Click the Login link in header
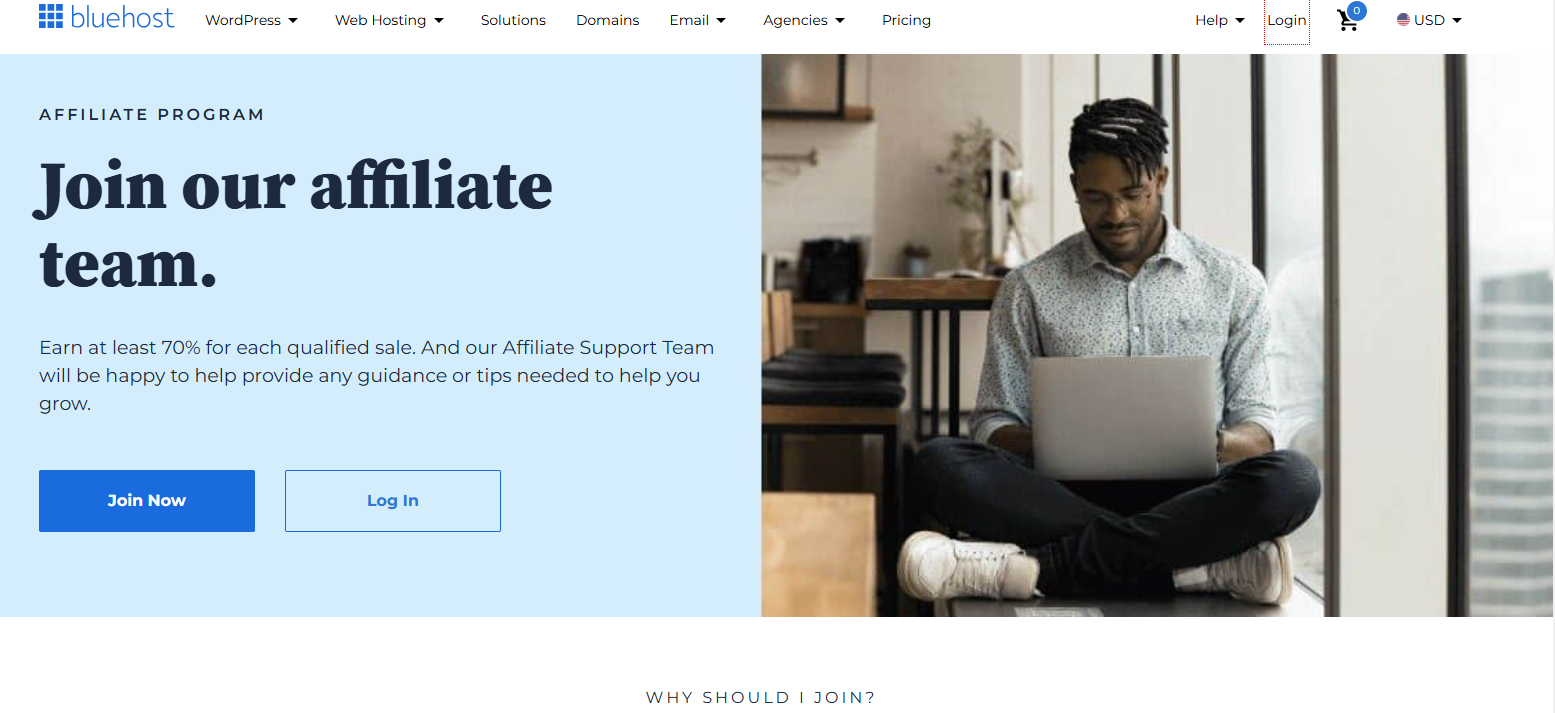Screen dimensions: 1555x713 pyautogui.click(x=1287, y=20)
